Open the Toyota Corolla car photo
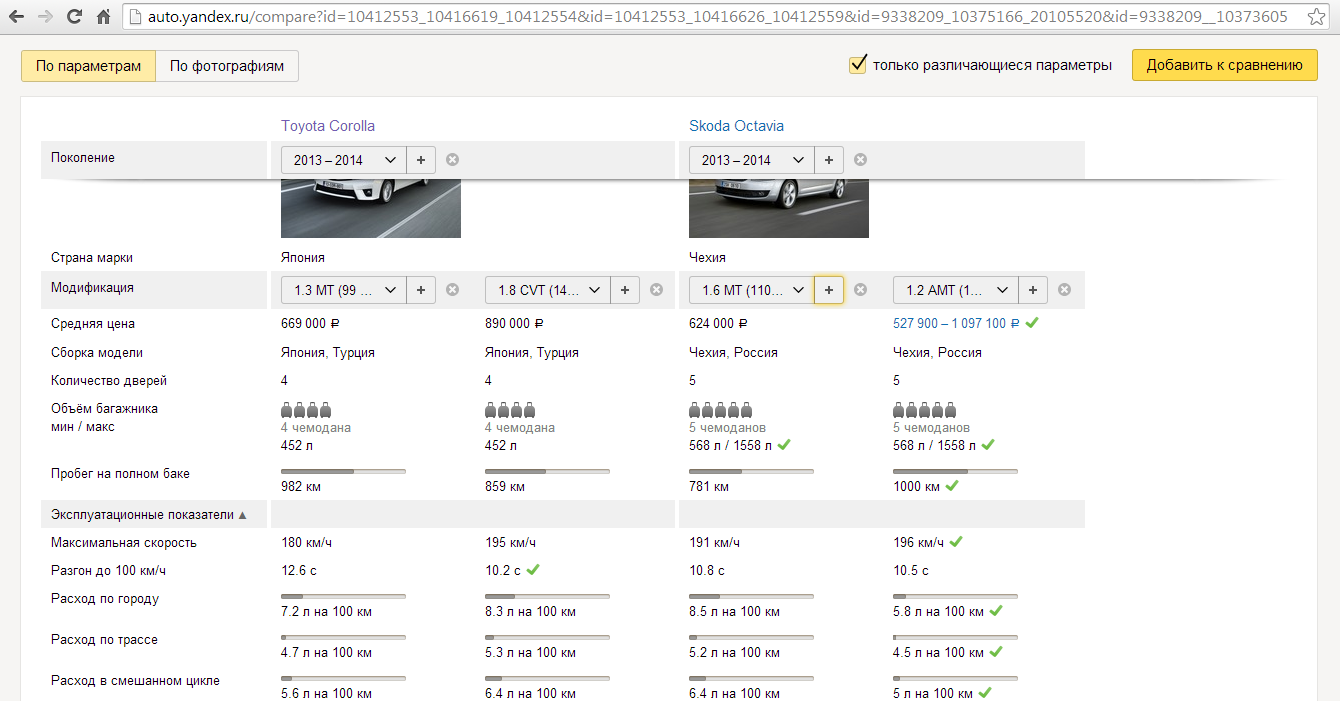 pos(371,209)
